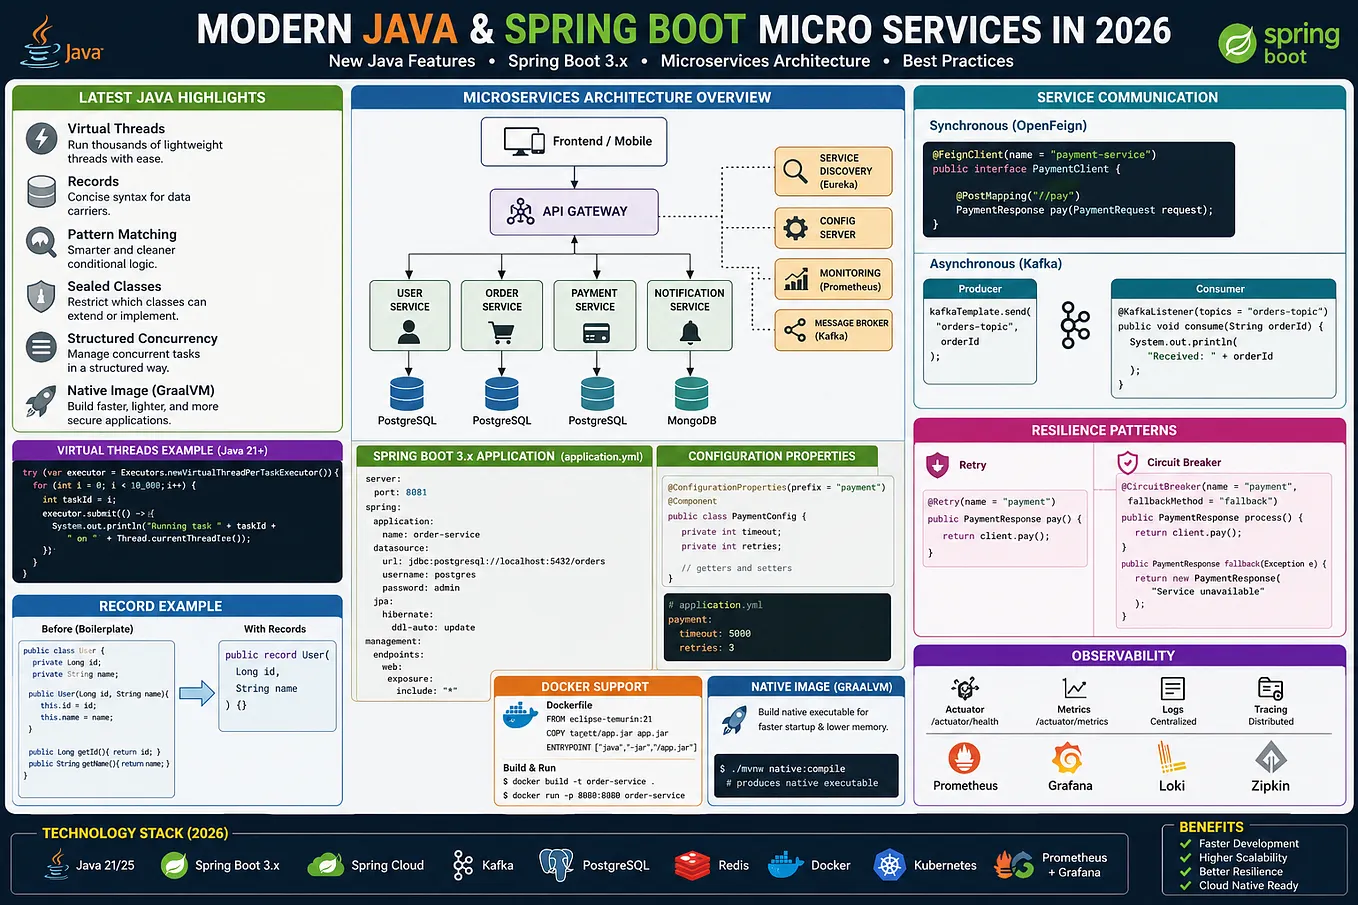This screenshot has width=1358, height=905.
Task: Click the 'RESILIENCE PATTERNS' panel heading
Action: pyautogui.click(x=1104, y=430)
